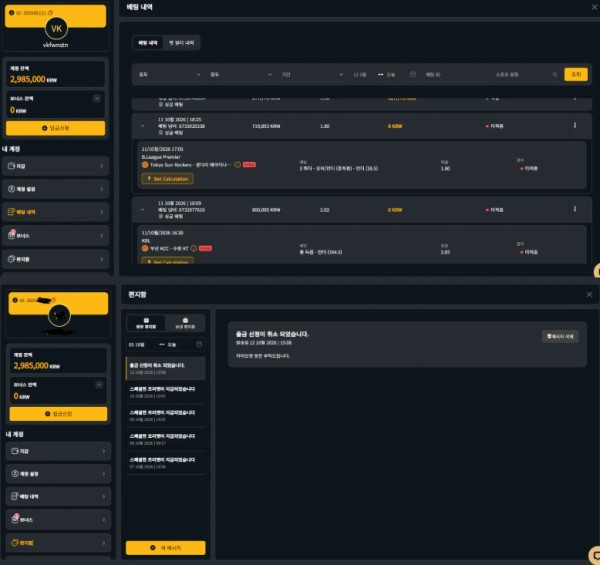Open the second filter dropdown in the bet filter bar

(241, 75)
